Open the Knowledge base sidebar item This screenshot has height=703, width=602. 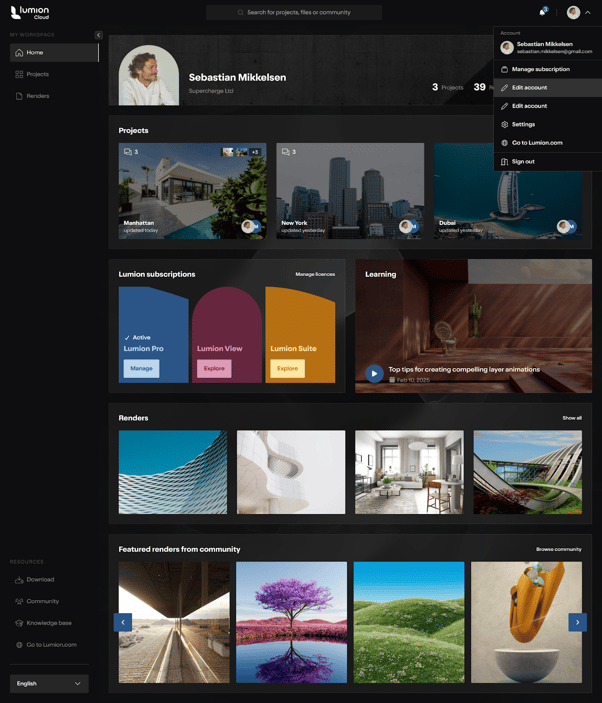point(48,623)
